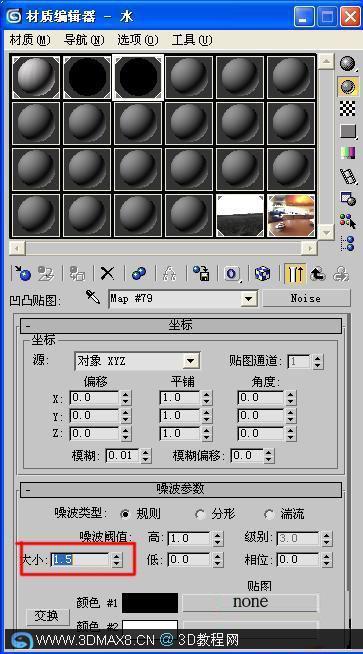Viewport: 363px width, 654px height.
Task: Select the 分形 noise type radio button
Action: coord(201,515)
